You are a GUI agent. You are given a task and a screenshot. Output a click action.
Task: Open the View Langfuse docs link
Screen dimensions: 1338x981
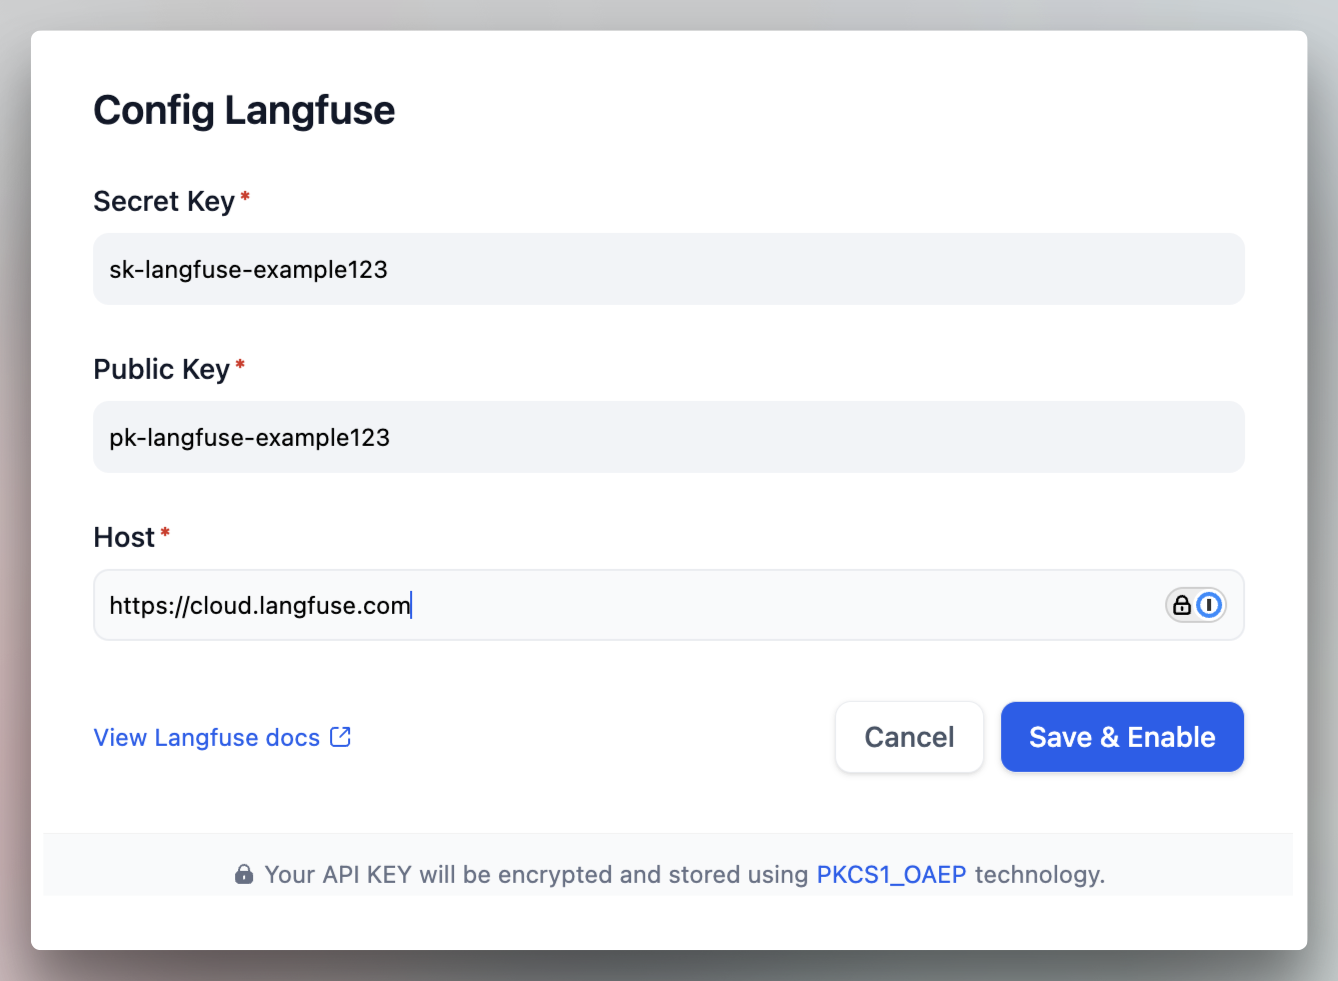pos(206,737)
